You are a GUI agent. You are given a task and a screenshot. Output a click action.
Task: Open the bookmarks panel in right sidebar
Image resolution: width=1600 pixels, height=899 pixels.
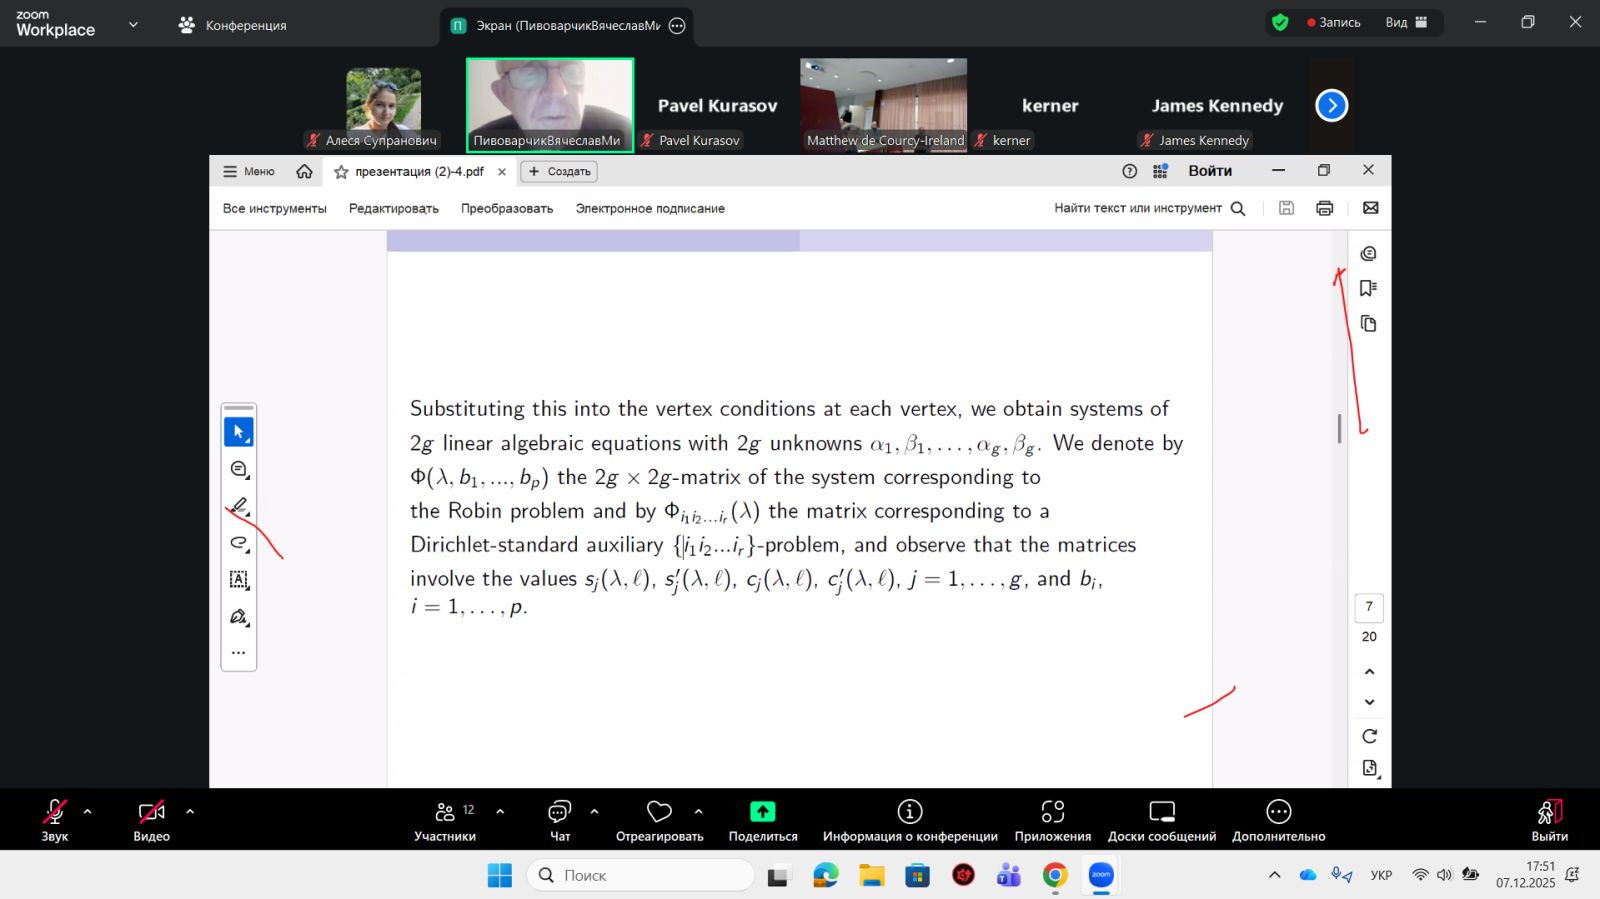1369,288
